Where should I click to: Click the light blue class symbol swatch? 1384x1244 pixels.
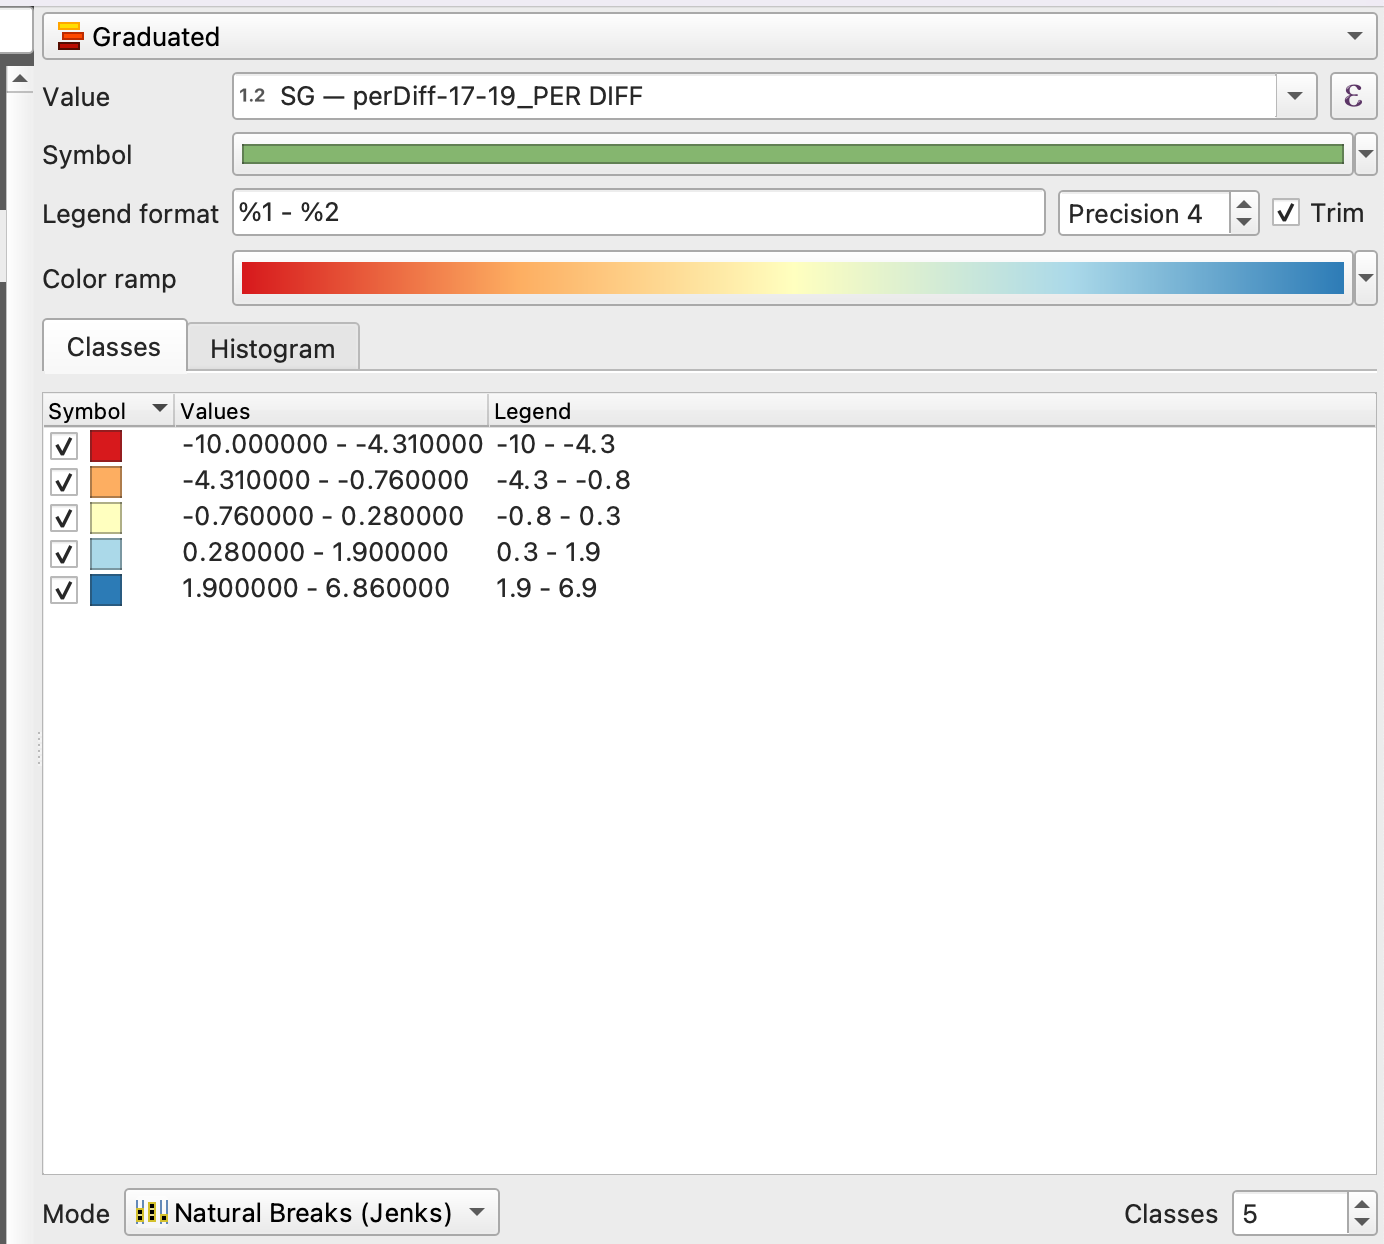click(106, 553)
